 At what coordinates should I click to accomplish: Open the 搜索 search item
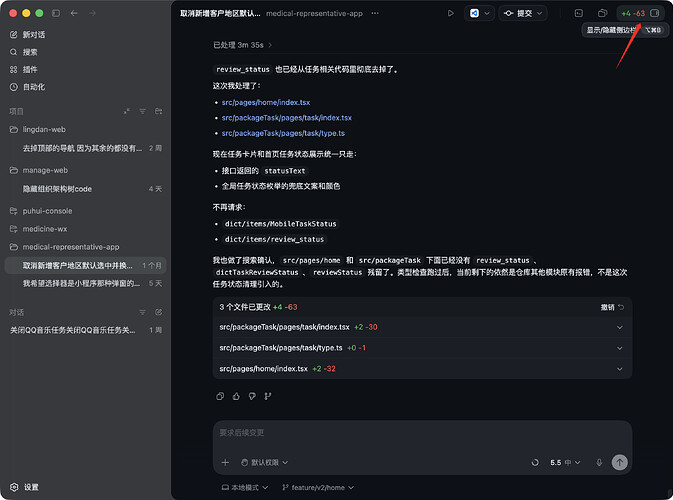tap(24, 52)
